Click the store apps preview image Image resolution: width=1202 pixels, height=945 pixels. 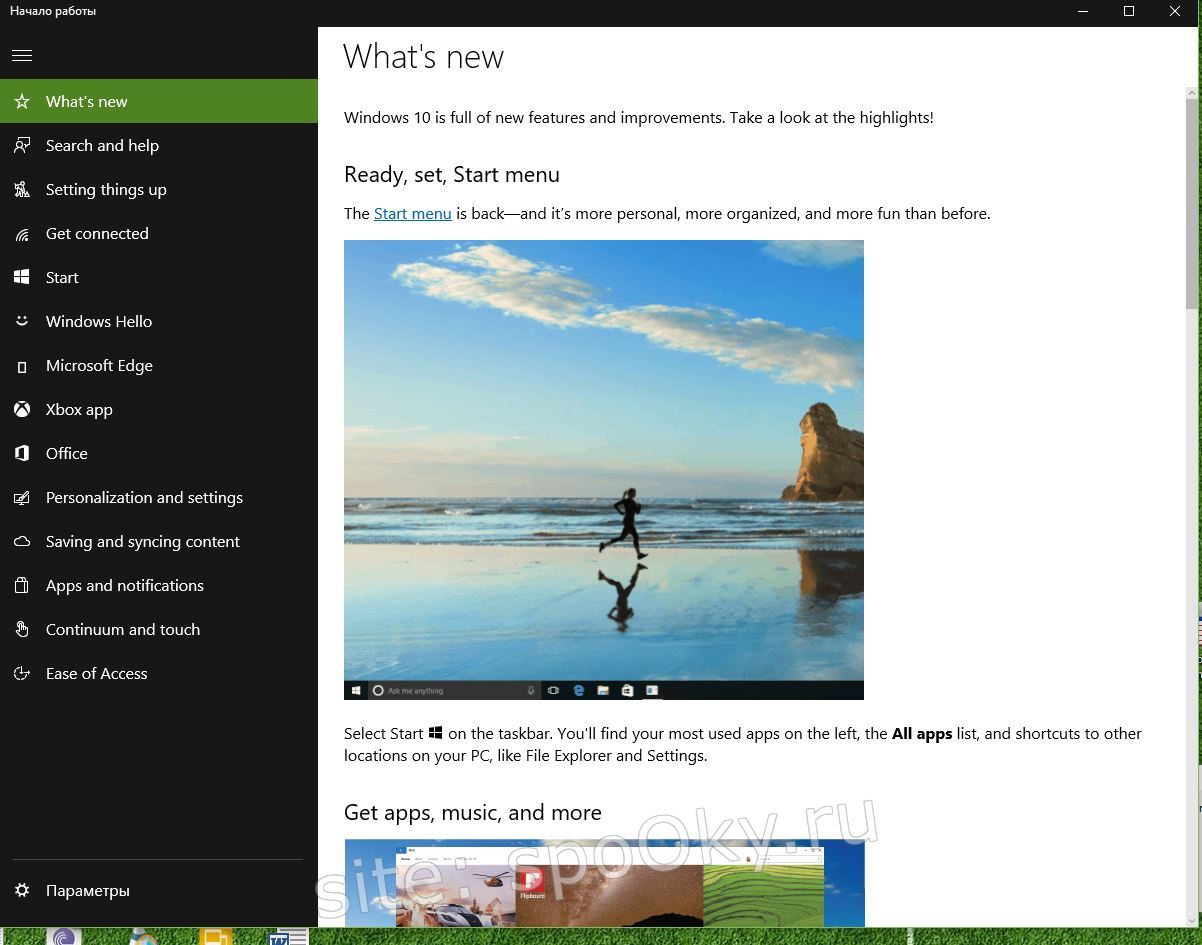604,883
